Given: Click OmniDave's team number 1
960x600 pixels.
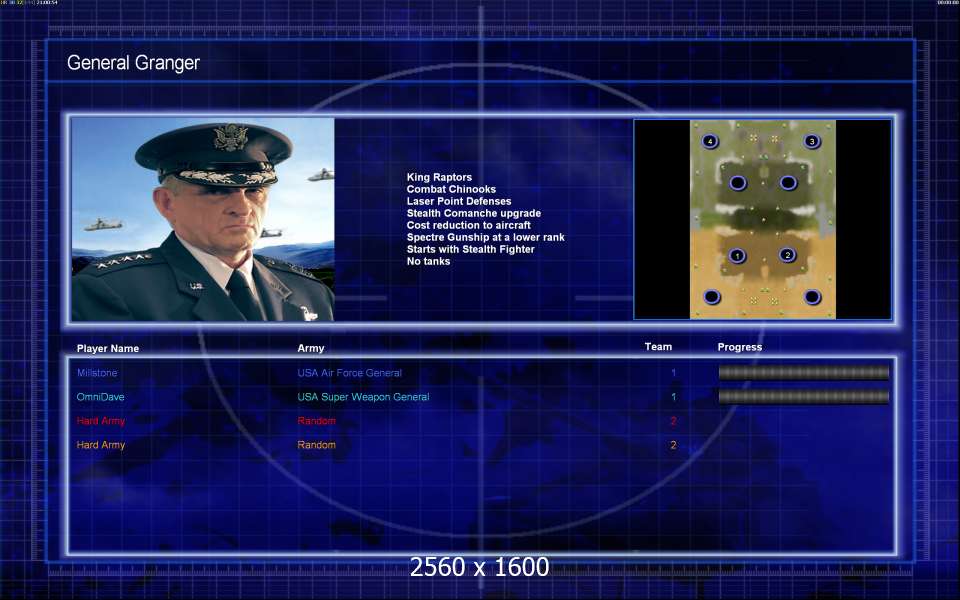Looking at the screenshot, I should (x=673, y=397).
